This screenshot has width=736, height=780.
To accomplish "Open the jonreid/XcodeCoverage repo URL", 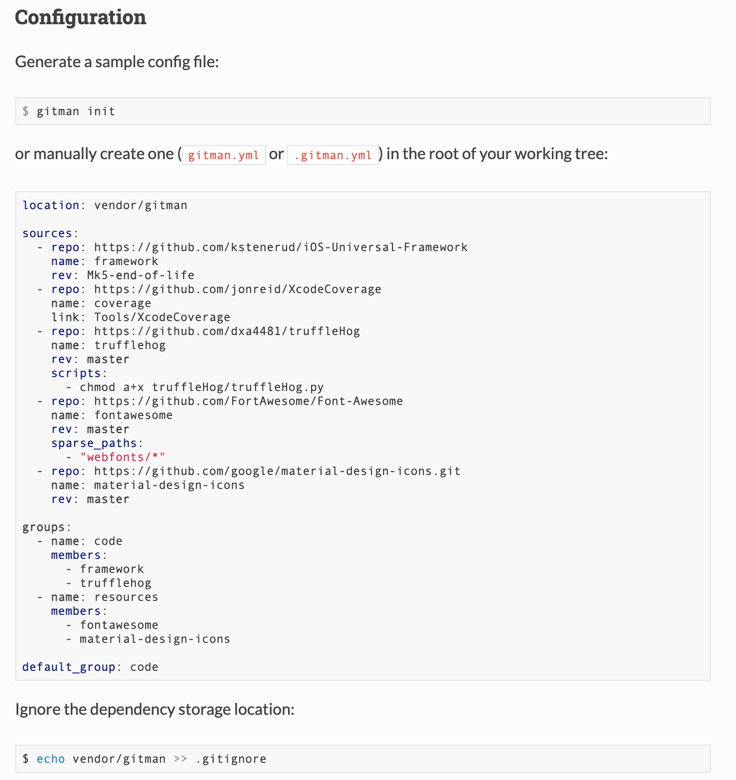I will point(237,289).
